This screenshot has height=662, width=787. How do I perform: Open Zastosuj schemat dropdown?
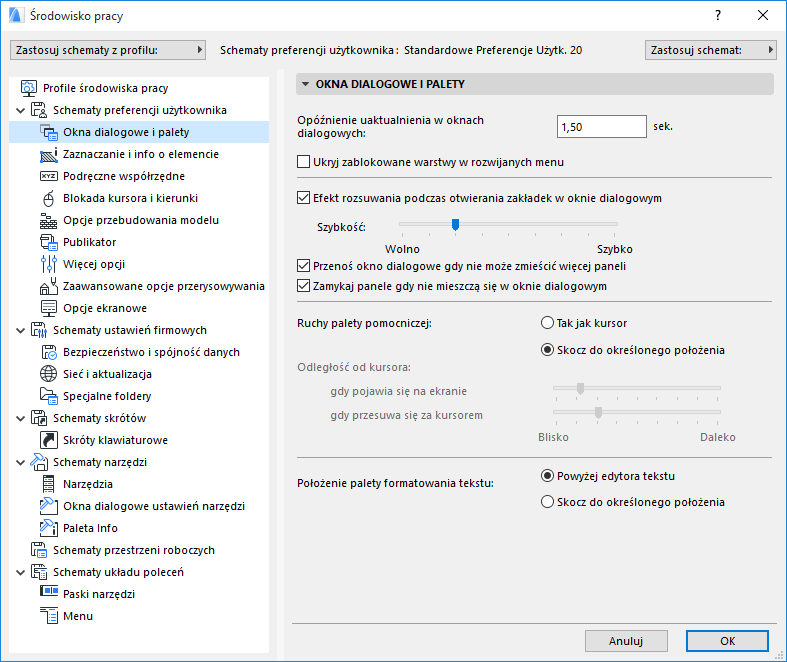point(711,50)
